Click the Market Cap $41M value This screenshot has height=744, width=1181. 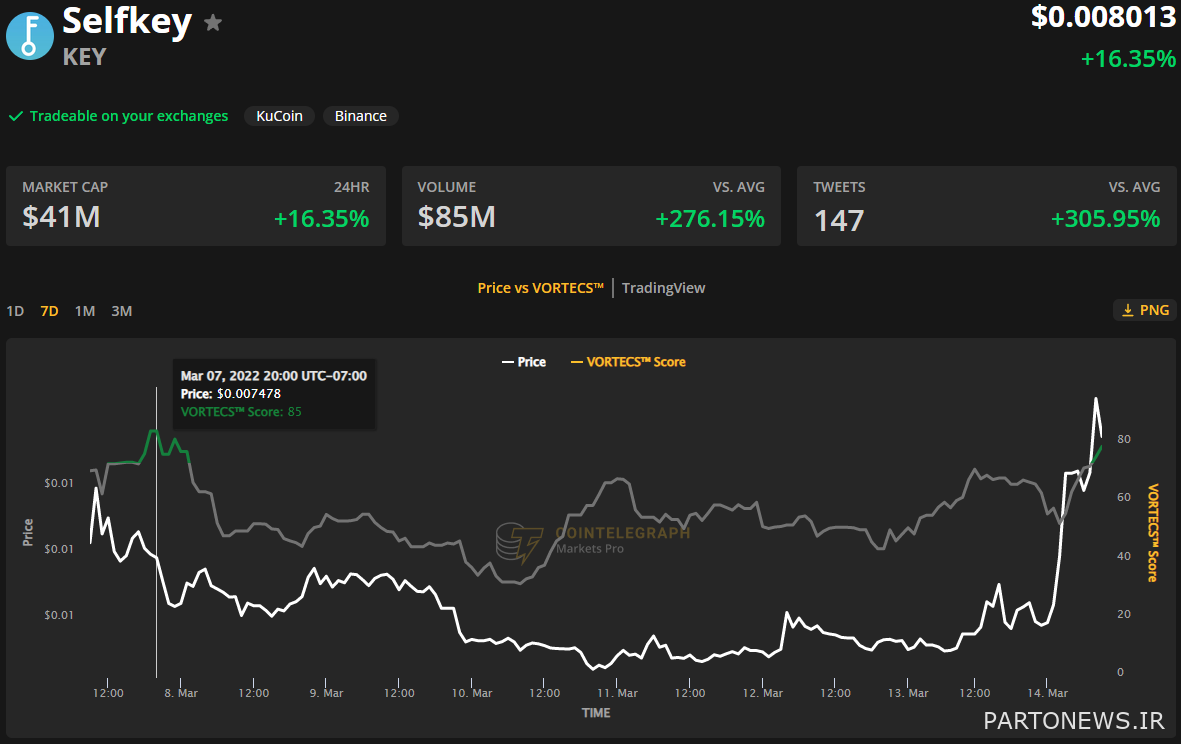click(61, 217)
